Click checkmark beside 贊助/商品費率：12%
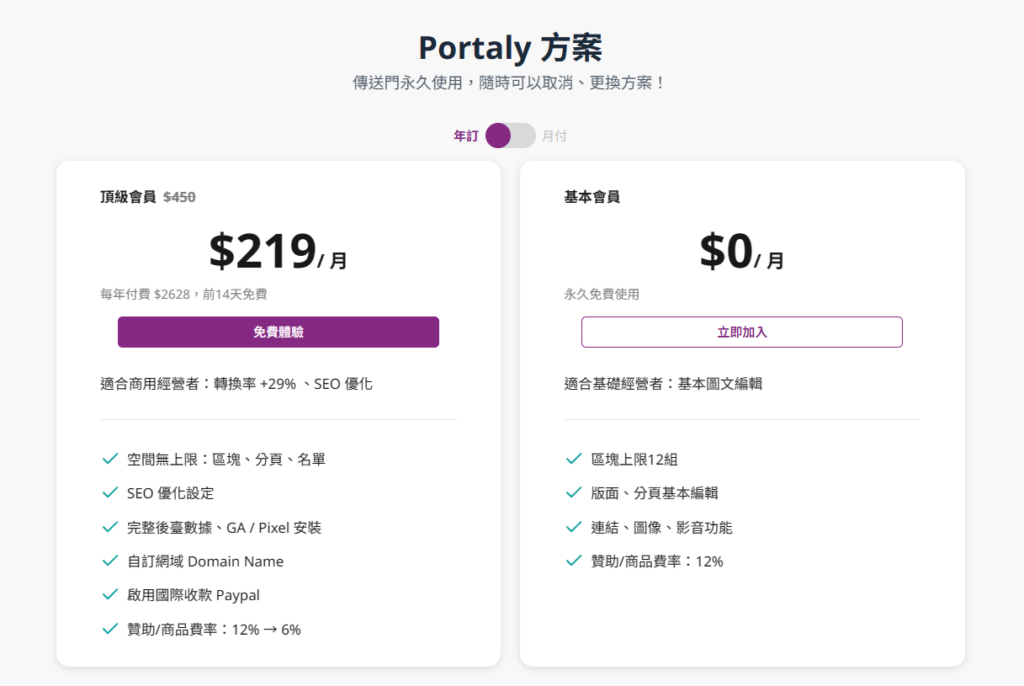 (573, 561)
